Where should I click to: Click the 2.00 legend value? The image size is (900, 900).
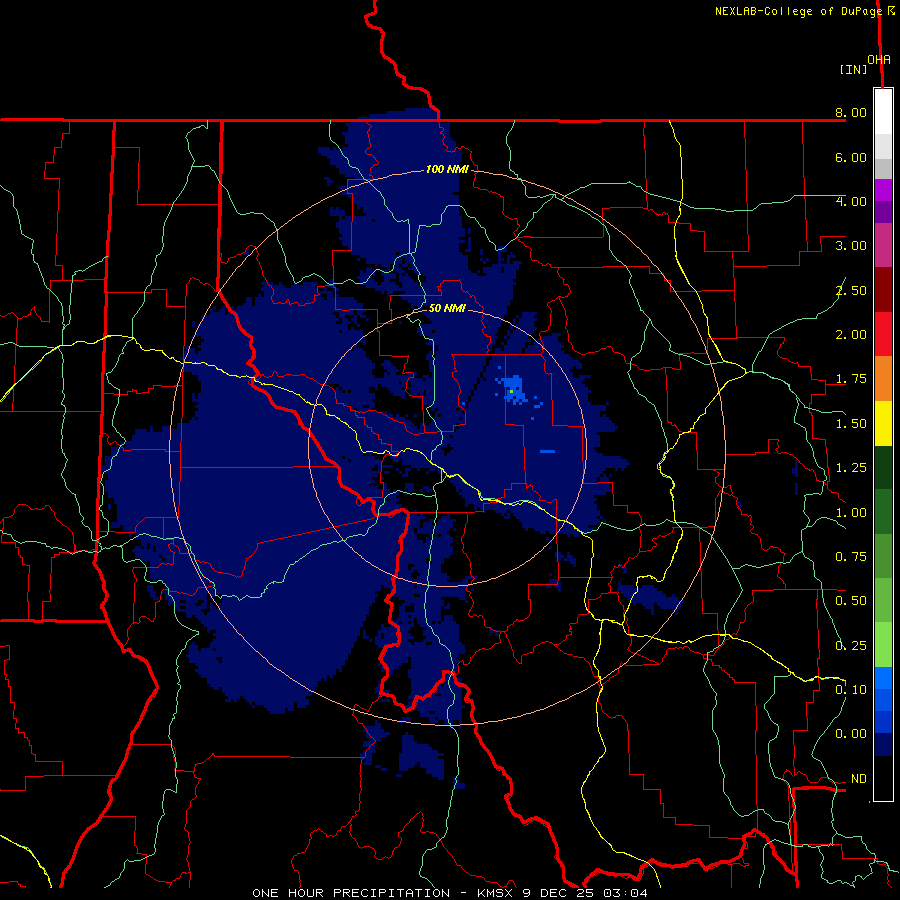coord(851,335)
